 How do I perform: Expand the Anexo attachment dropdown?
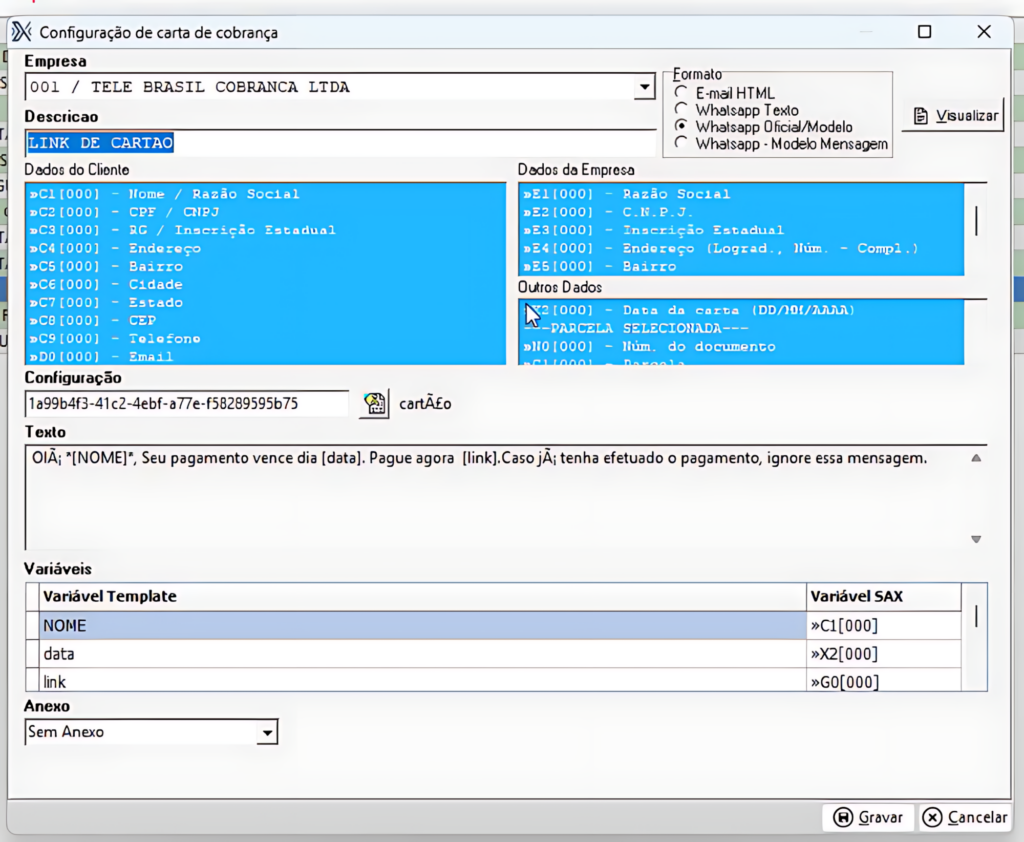pos(267,732)
